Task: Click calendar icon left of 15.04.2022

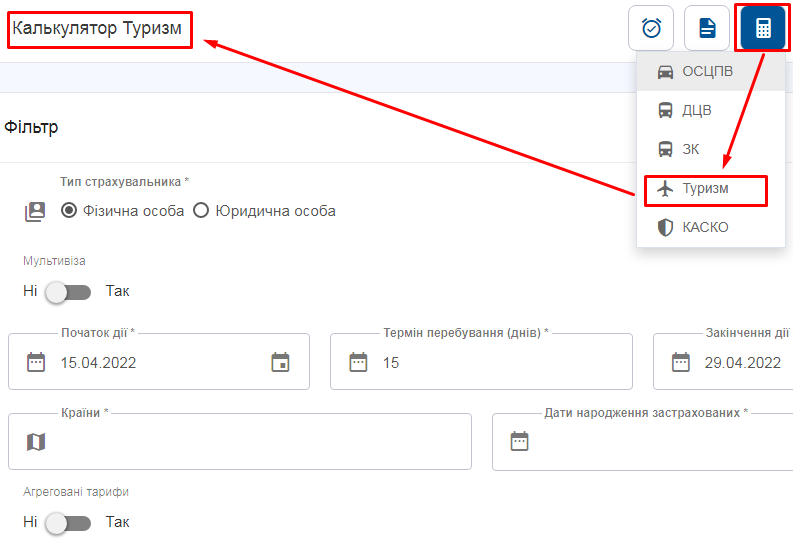Action: click(x=36, y=362)
